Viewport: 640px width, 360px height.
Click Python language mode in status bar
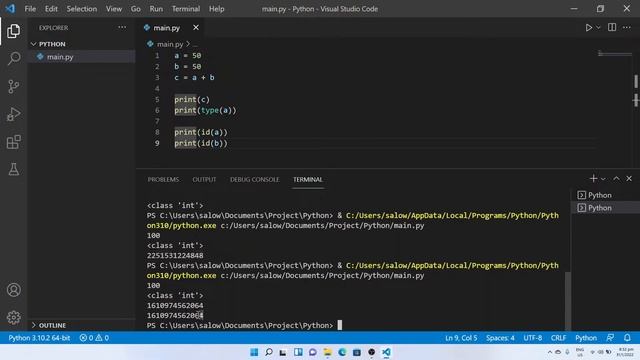coord(586,338)
